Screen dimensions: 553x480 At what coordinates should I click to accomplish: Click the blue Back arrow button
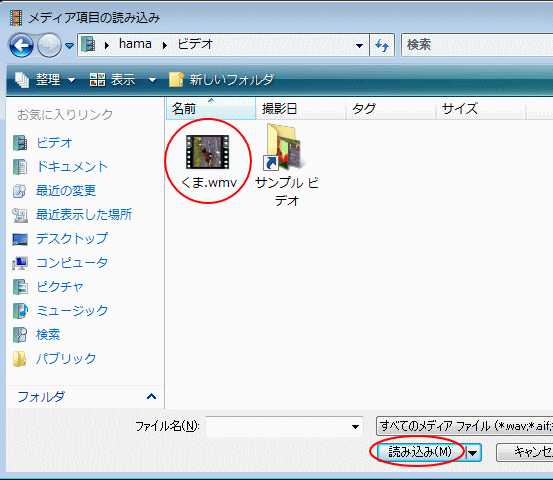22,45
